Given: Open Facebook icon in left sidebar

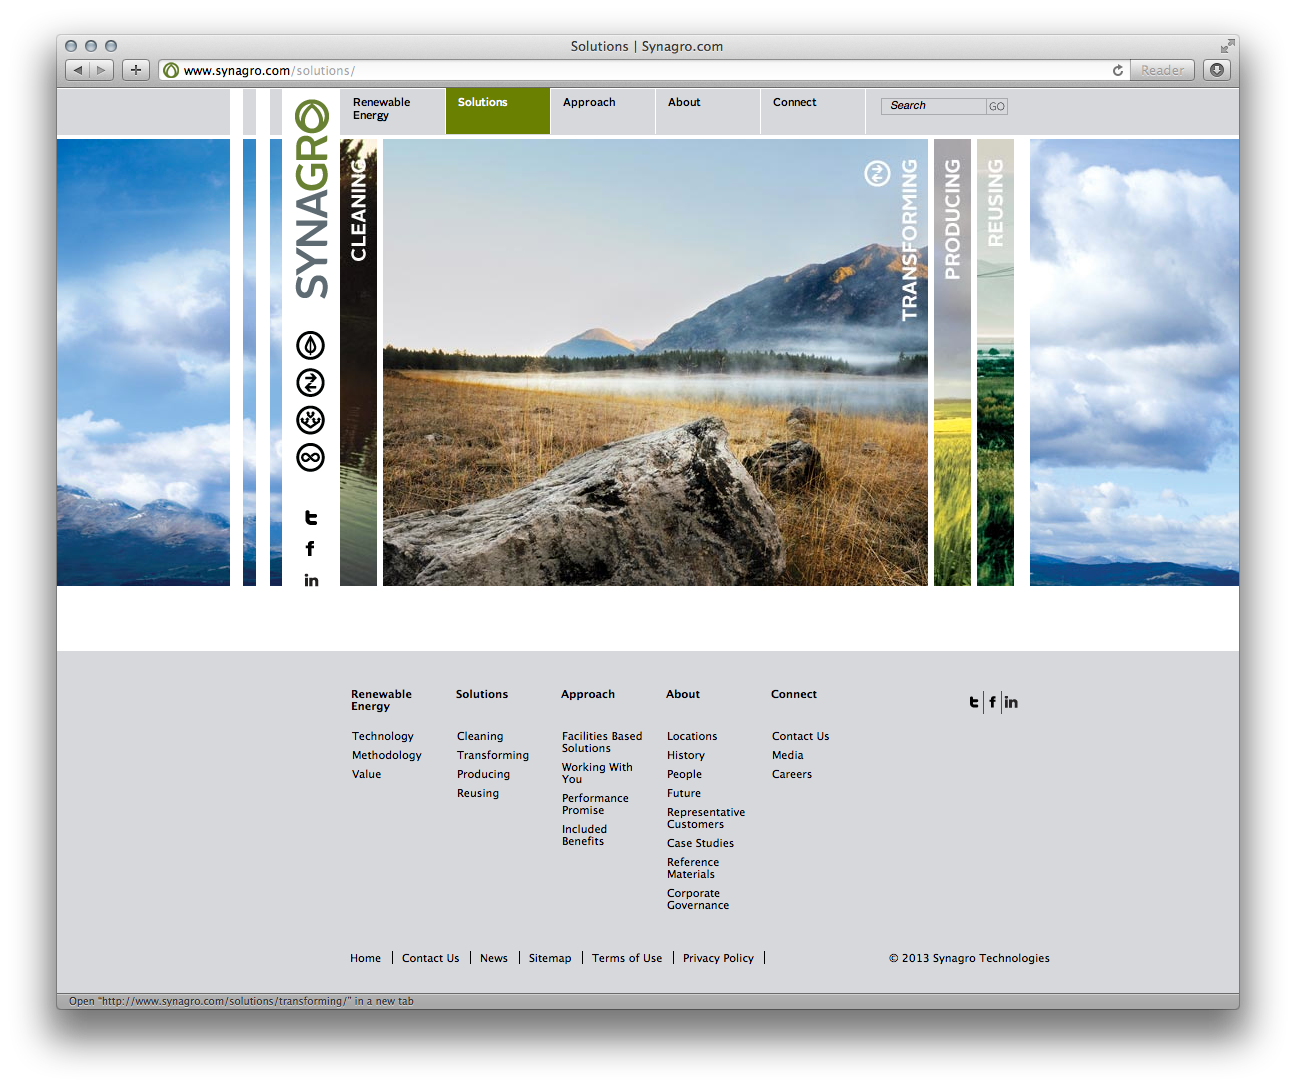Looking at the screenshot, I should click(x=310, y=549).
